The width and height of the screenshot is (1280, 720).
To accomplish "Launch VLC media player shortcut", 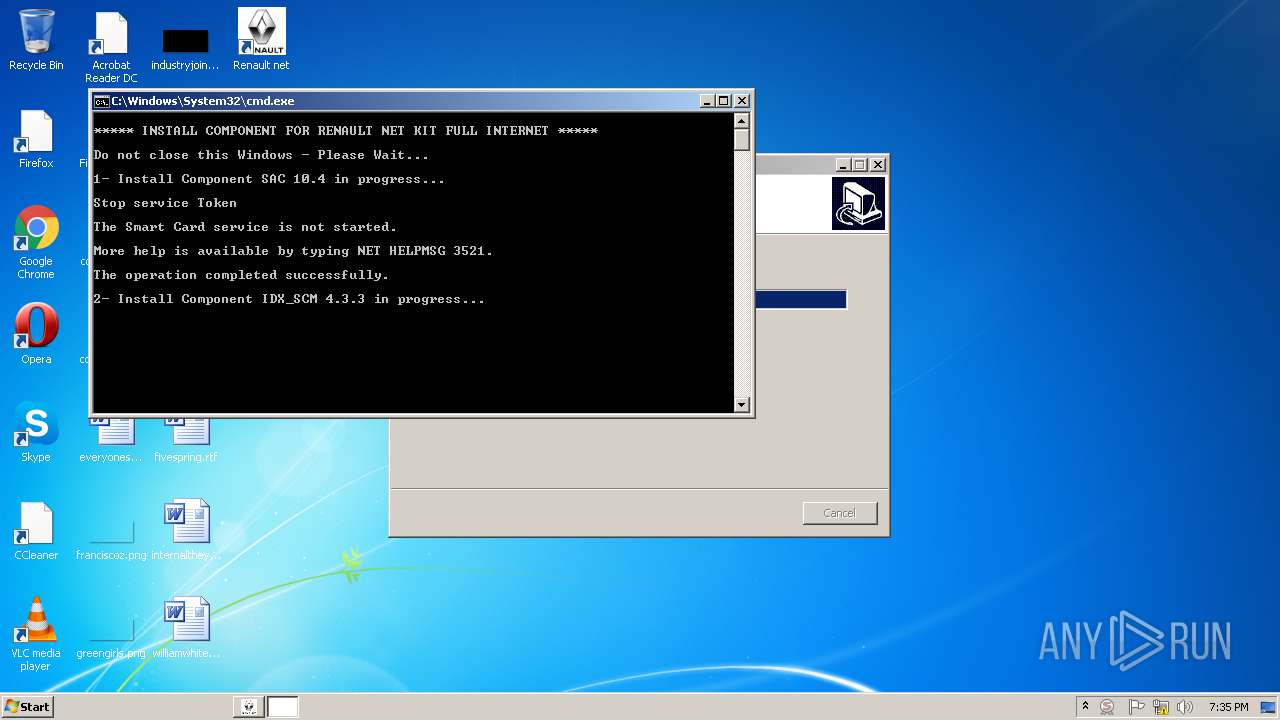I will click(36, 634).
